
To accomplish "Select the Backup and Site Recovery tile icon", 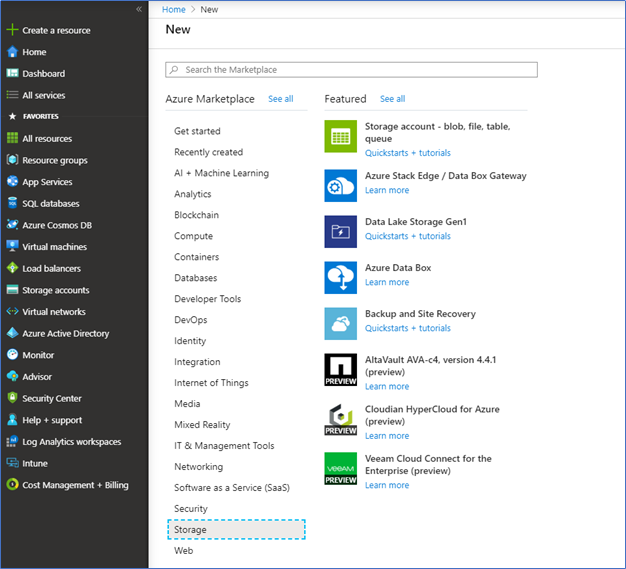I will pyautogui.click(x=341, y=323).
